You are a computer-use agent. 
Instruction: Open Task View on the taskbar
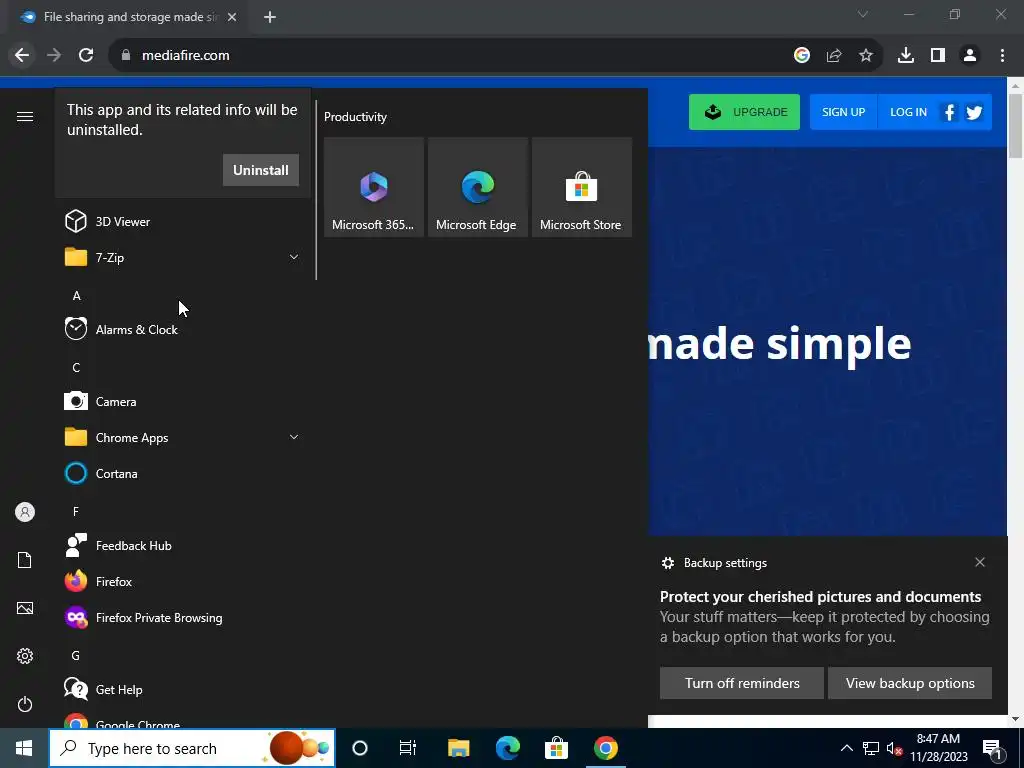click(408, 748)
